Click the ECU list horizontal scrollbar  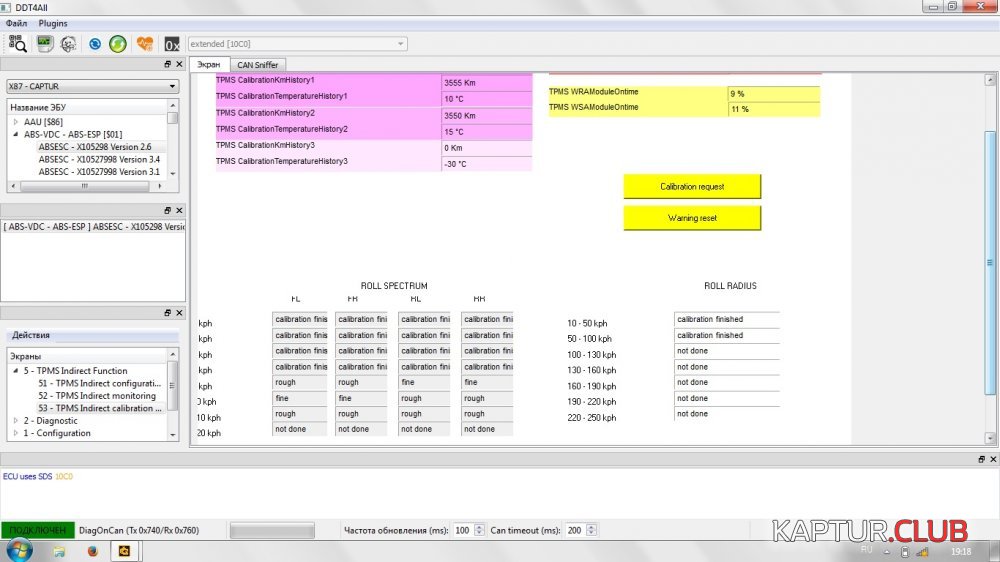click(85, 186)
